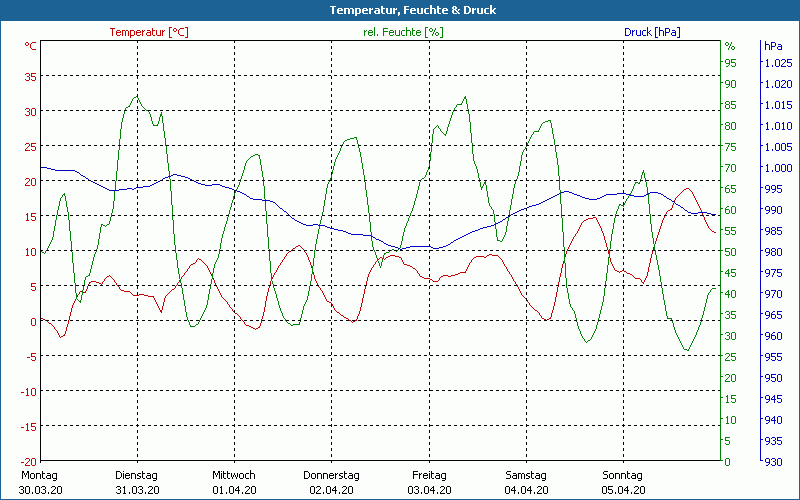Click the date '03.04.20'

pos(429,490)
